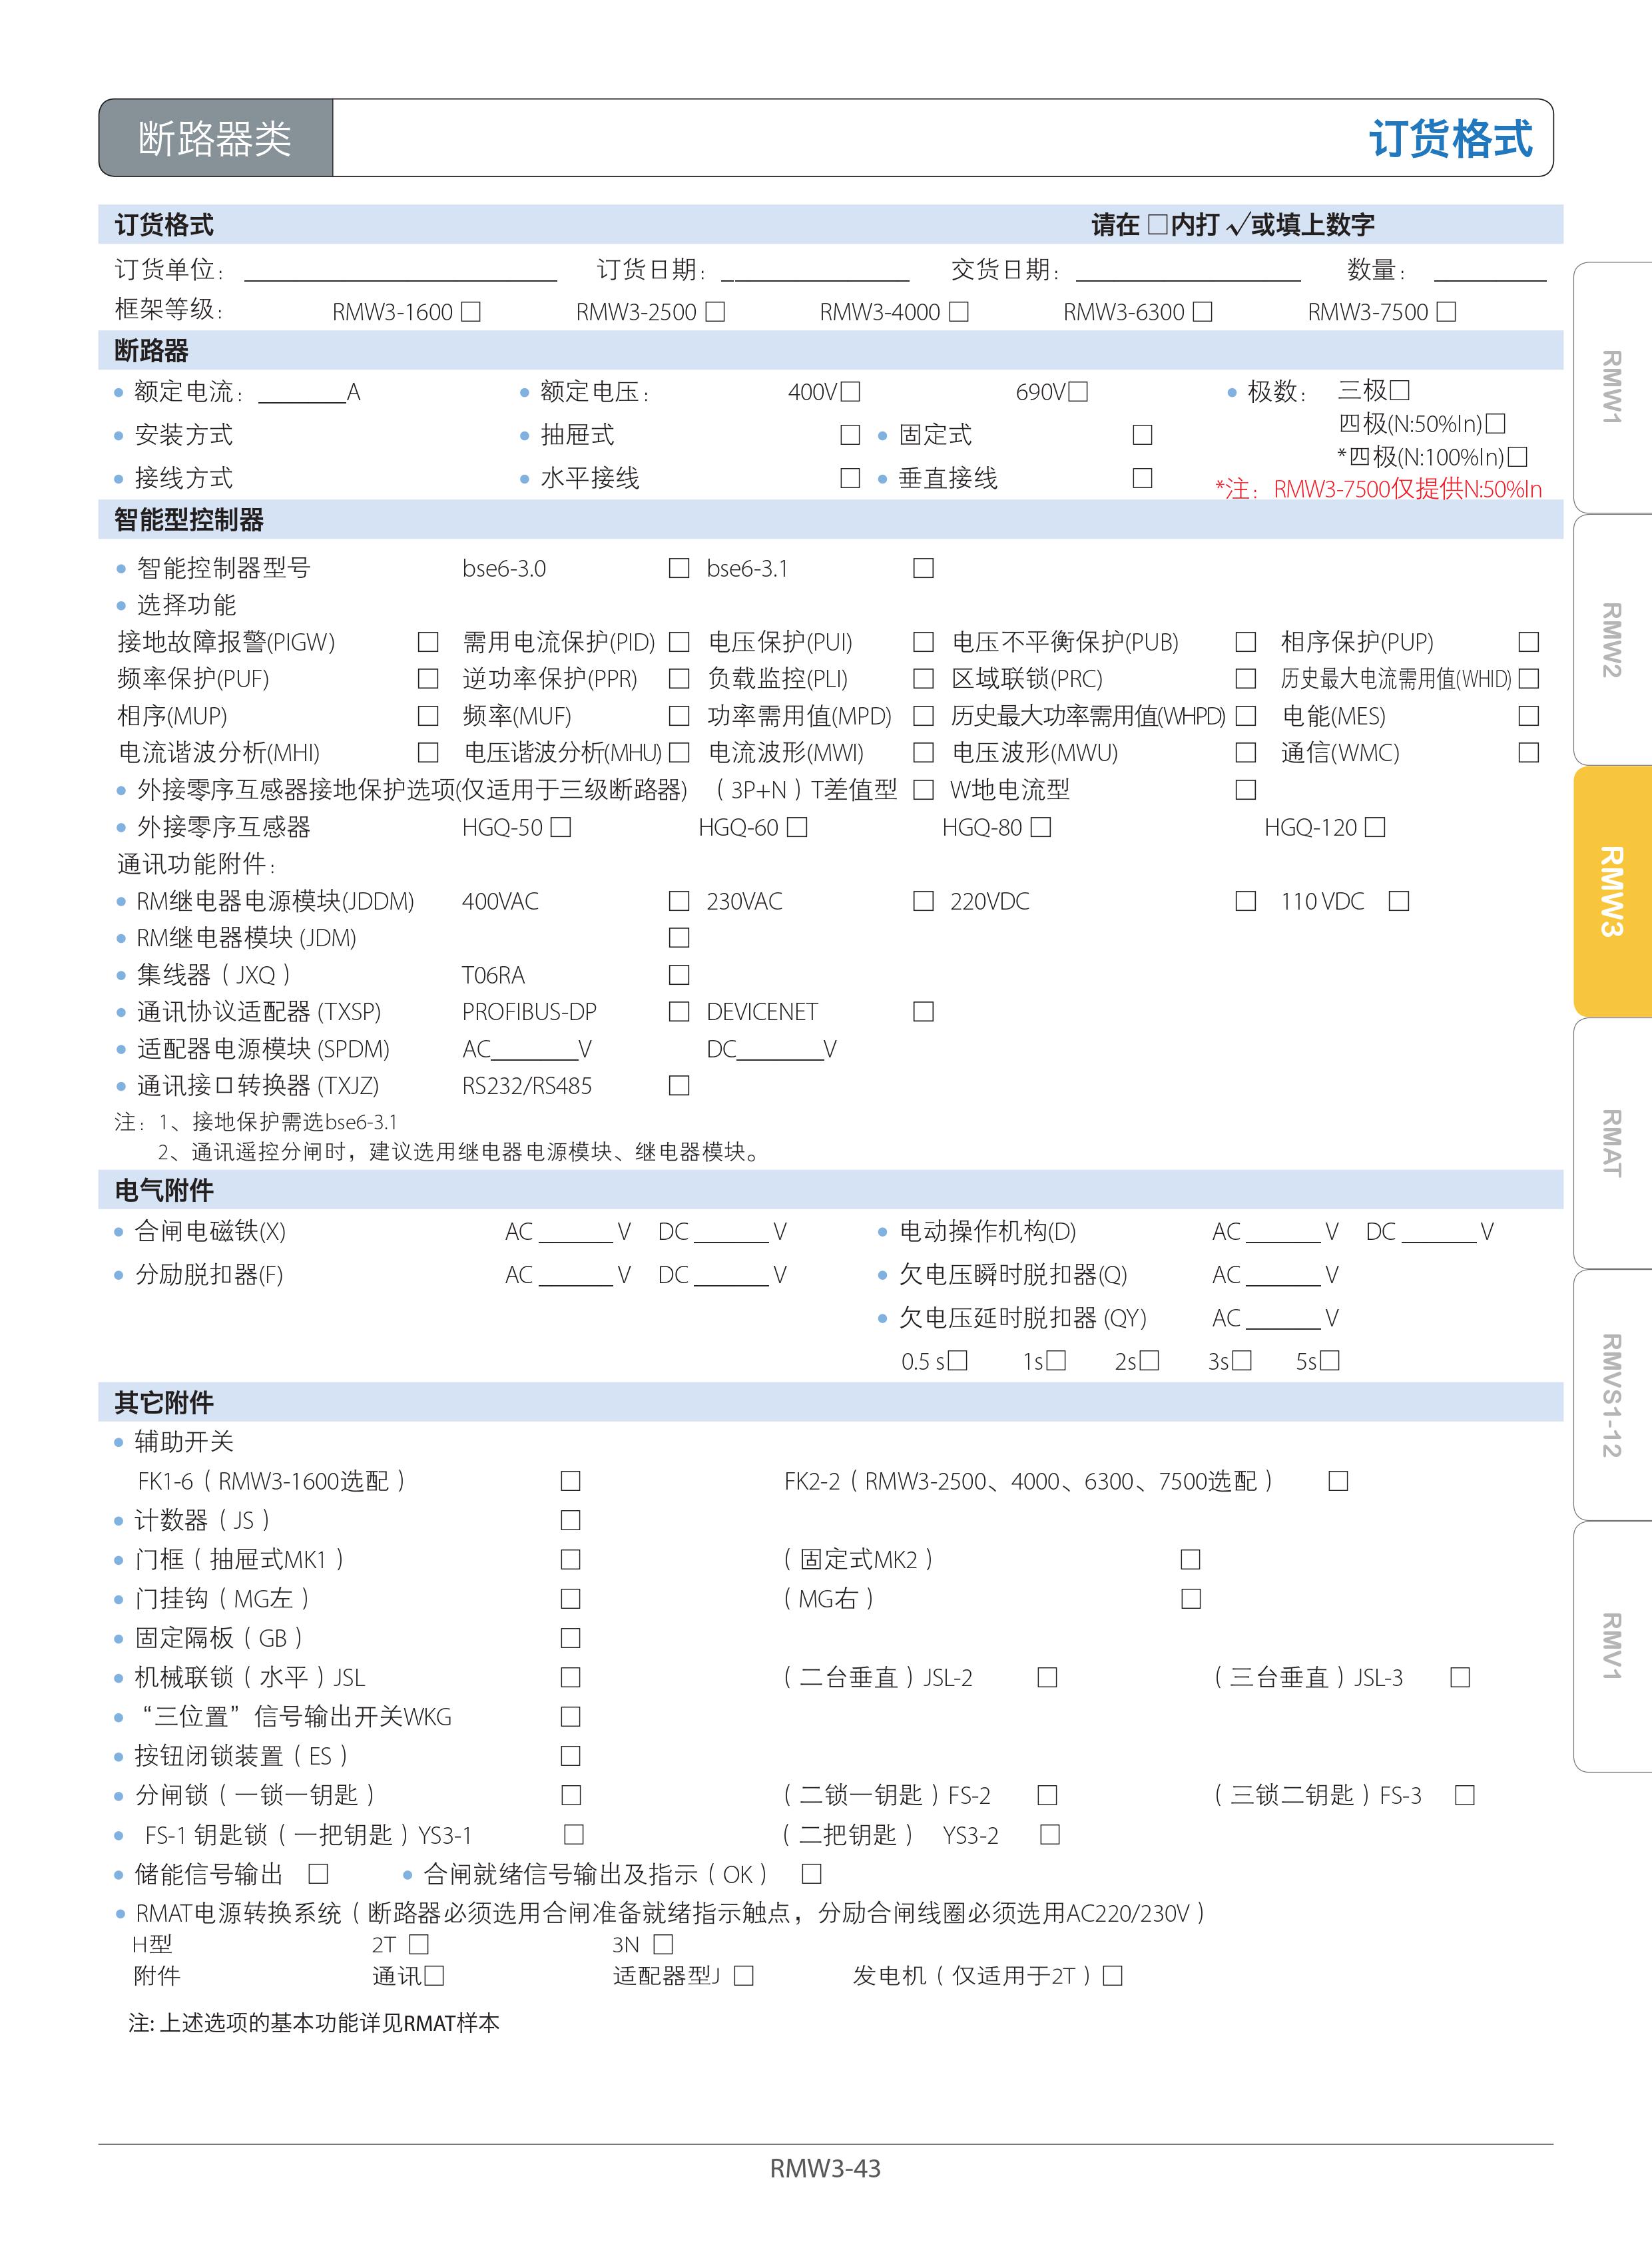Tick the (三台垂直) JSL-3 interlock checkbox
This screenshot has width=1652, height=2242.
1460,1677
